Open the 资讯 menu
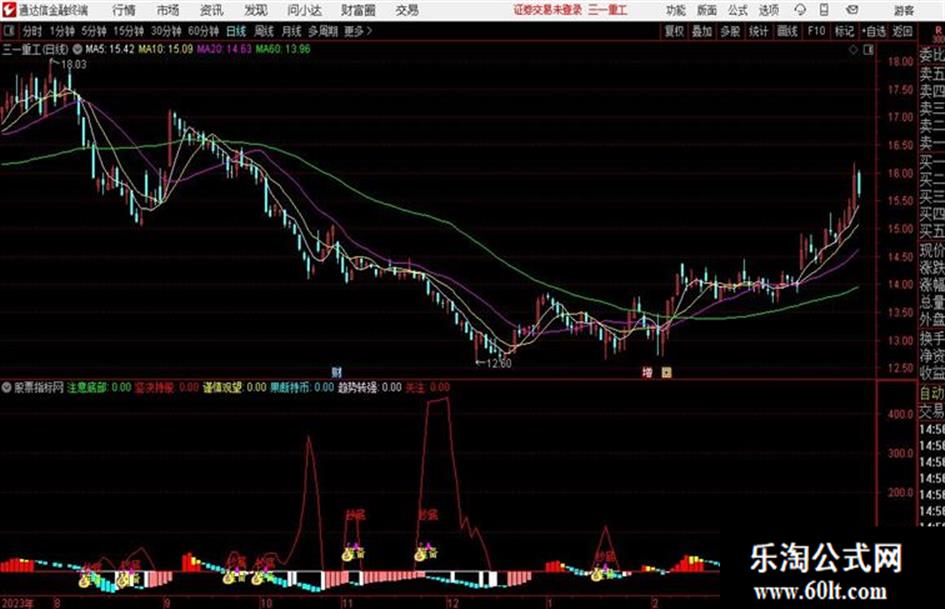 212,10
